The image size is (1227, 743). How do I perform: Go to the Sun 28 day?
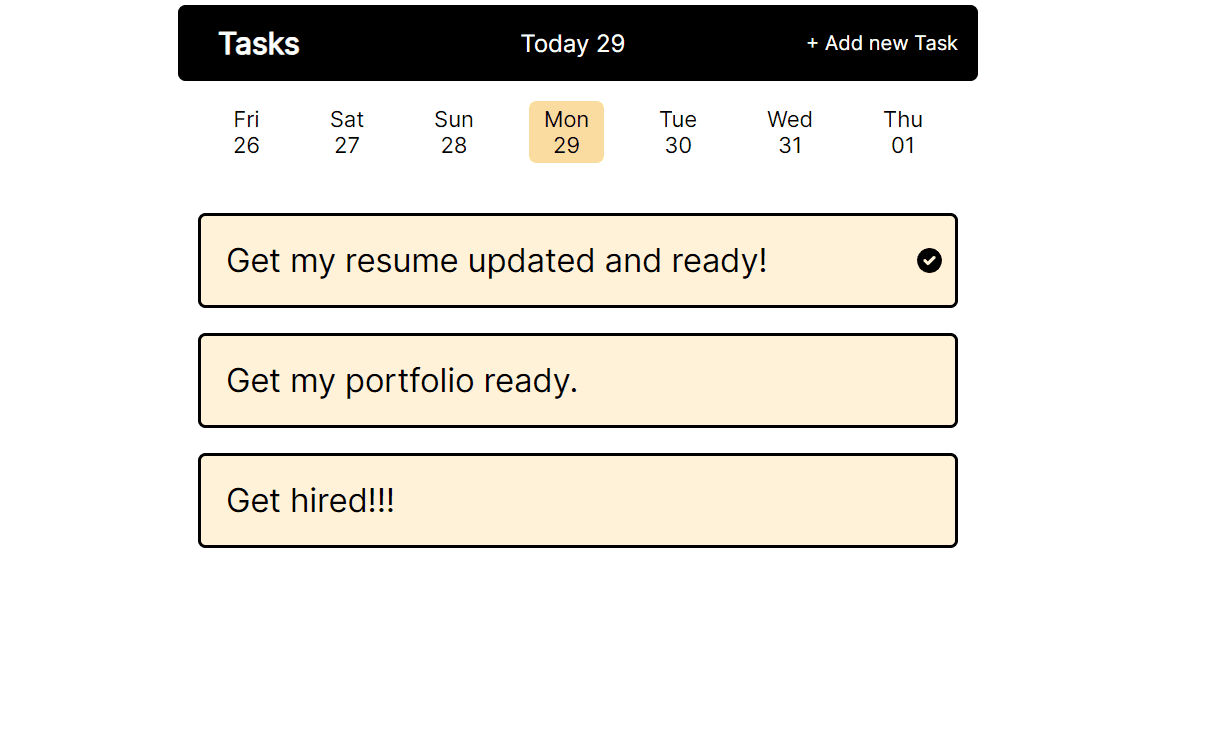(454, 132)
